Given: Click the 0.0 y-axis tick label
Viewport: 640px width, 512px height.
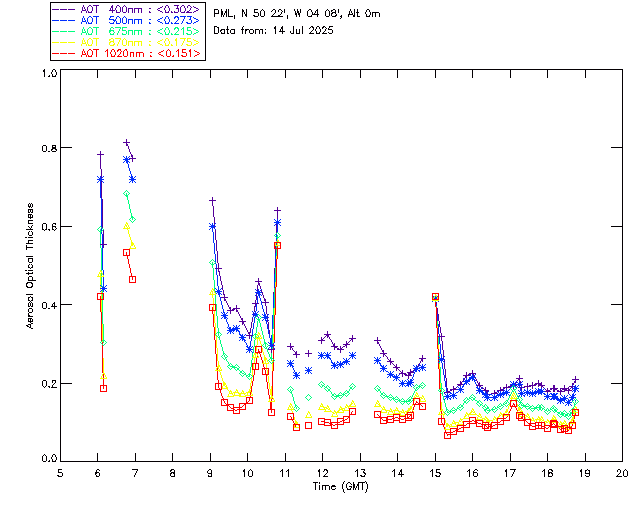Looking at the screenshot, I should tap(49, 459).
